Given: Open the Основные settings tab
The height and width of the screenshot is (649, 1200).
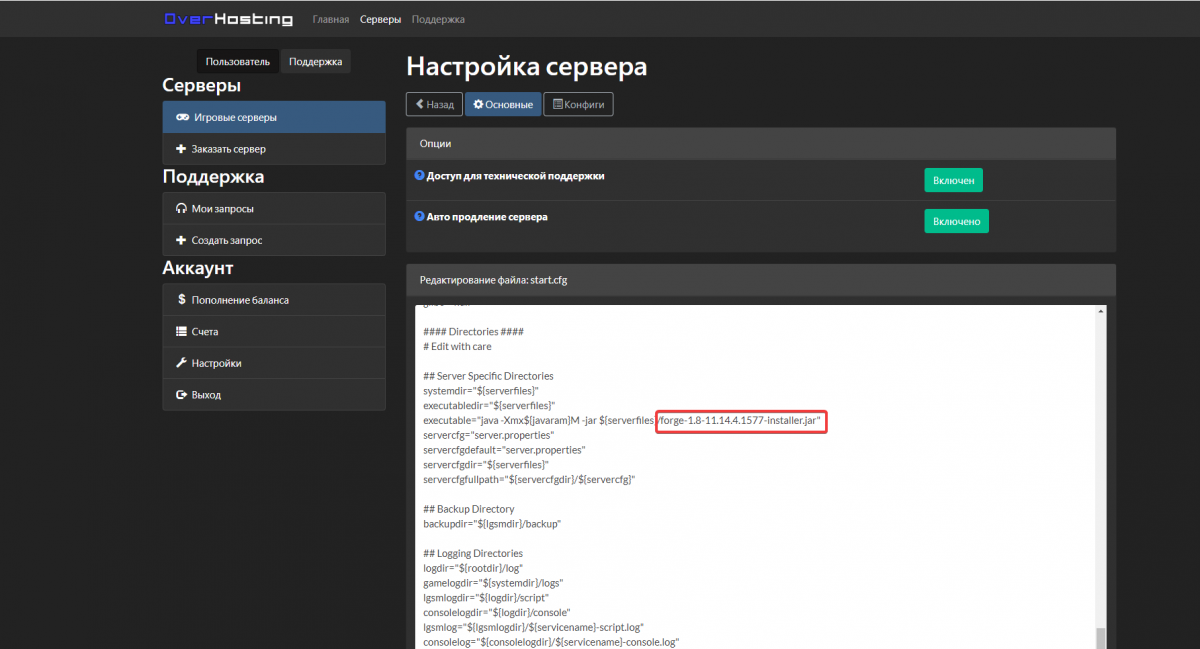Looking at the screenshot, I should click(x=503, y=104).
